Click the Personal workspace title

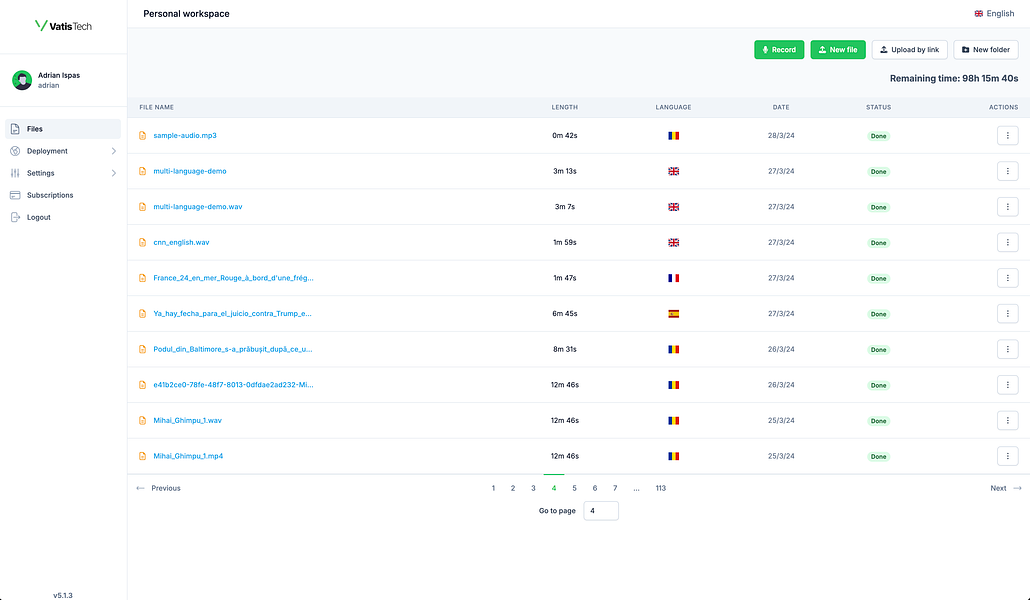pyautogui.click(x=187, y=14)
